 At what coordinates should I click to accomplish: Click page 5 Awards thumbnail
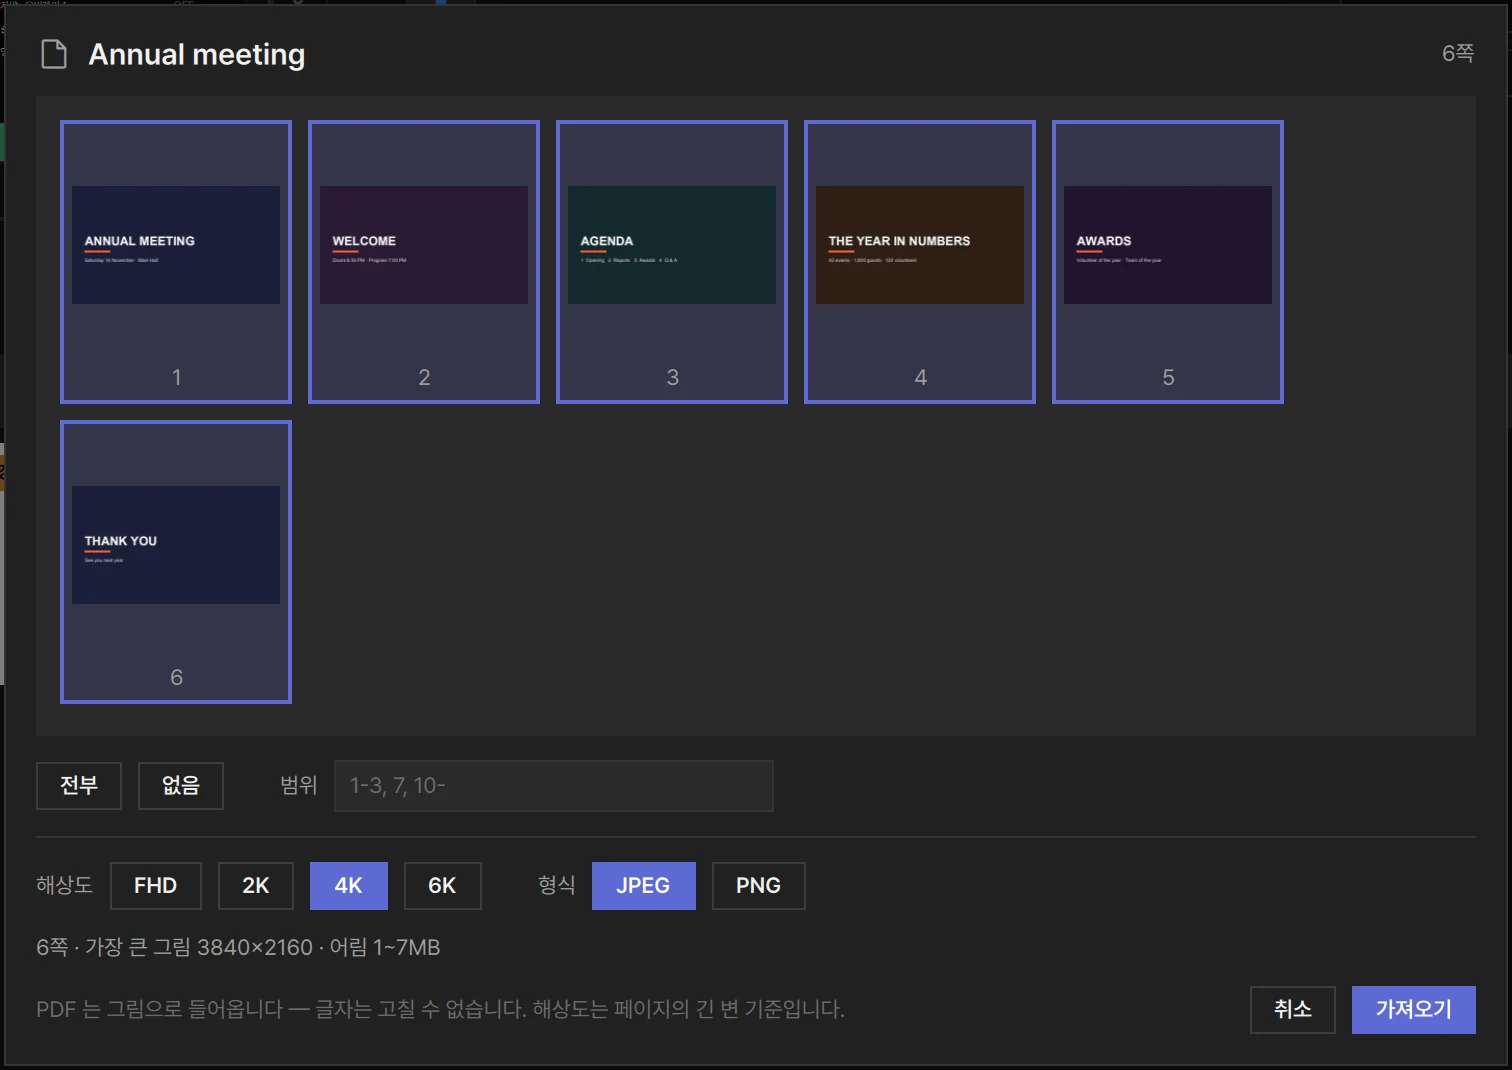(1168, 262)
